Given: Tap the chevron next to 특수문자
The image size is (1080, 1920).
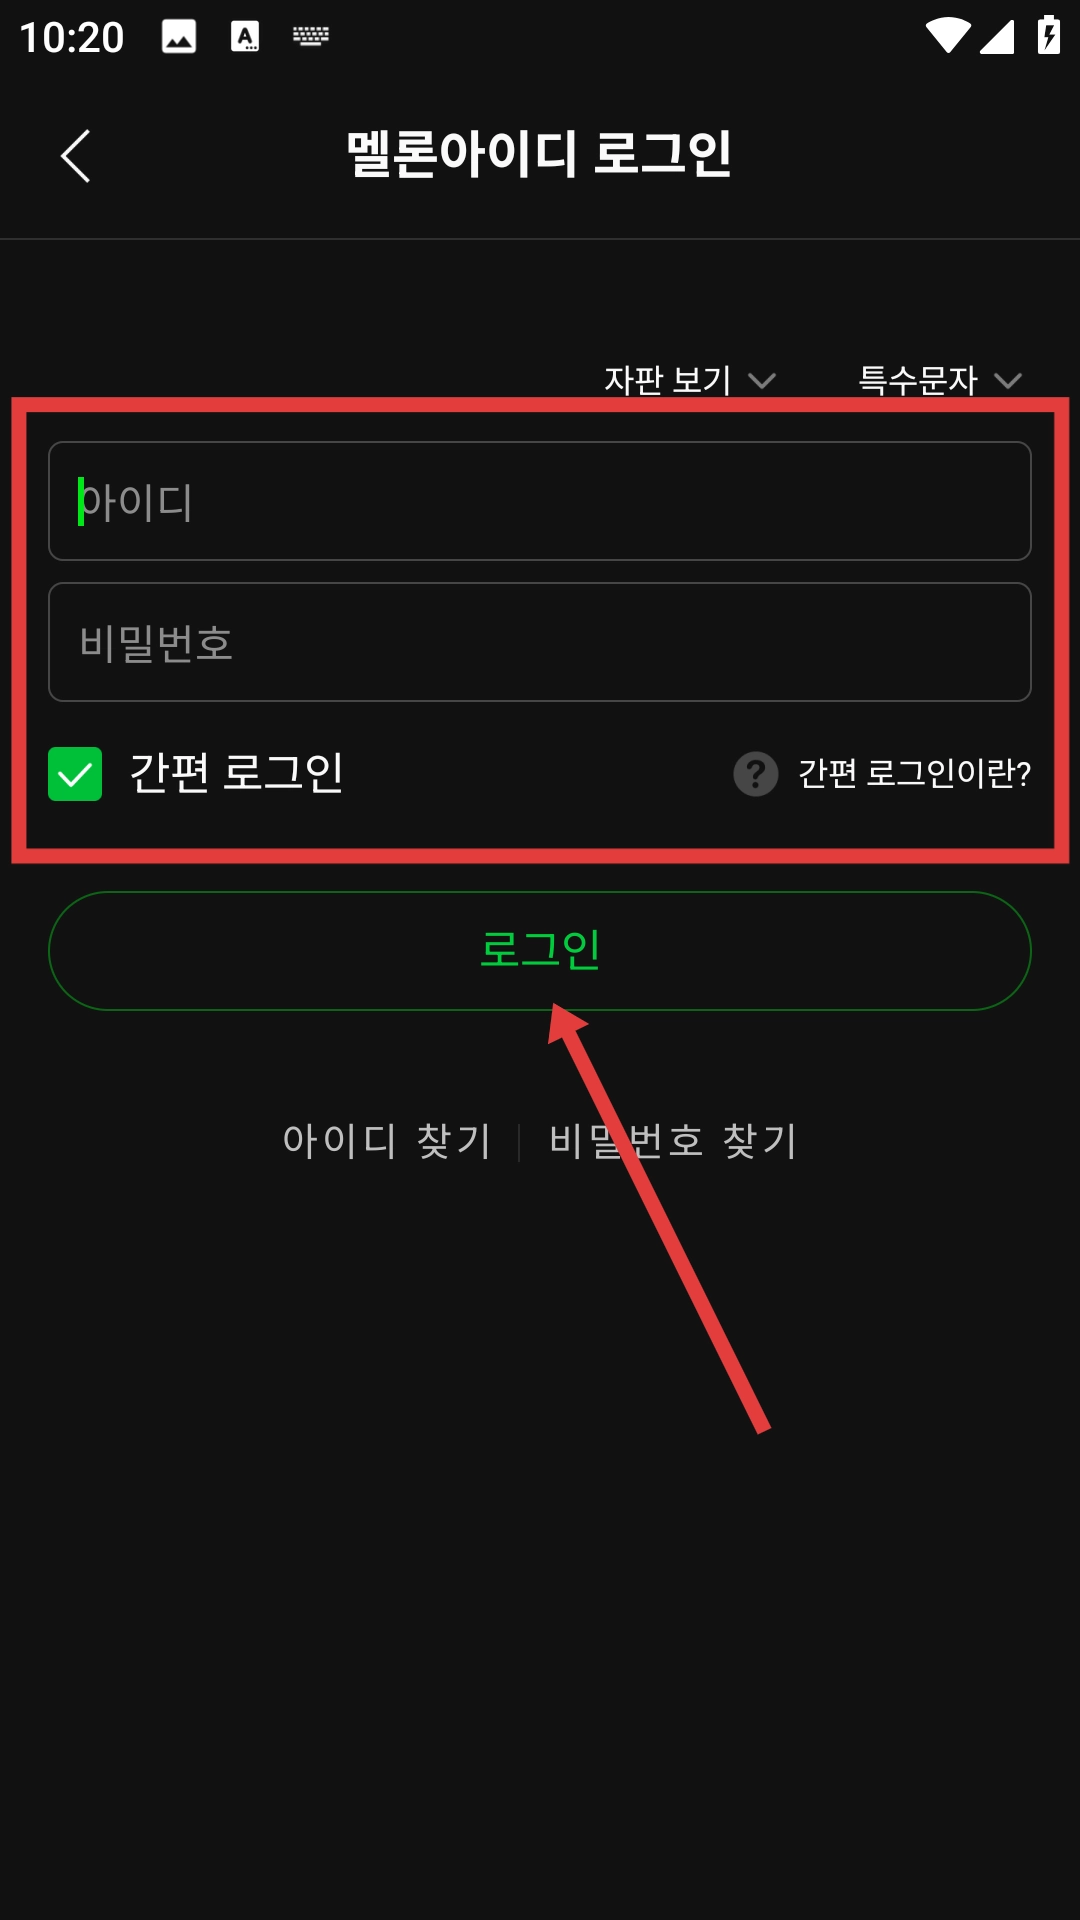Looking at the screenshot, I should click(1008, 381).
